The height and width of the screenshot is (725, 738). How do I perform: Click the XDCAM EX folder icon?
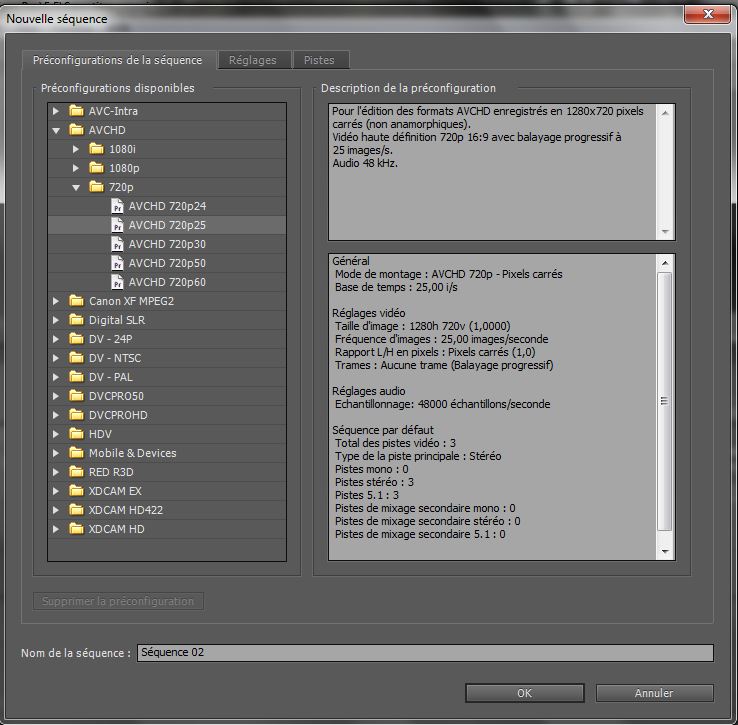pos(76,491)
